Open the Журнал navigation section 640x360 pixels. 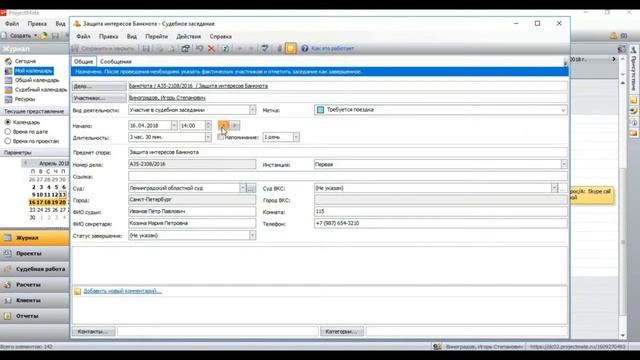tap(34, 238)
